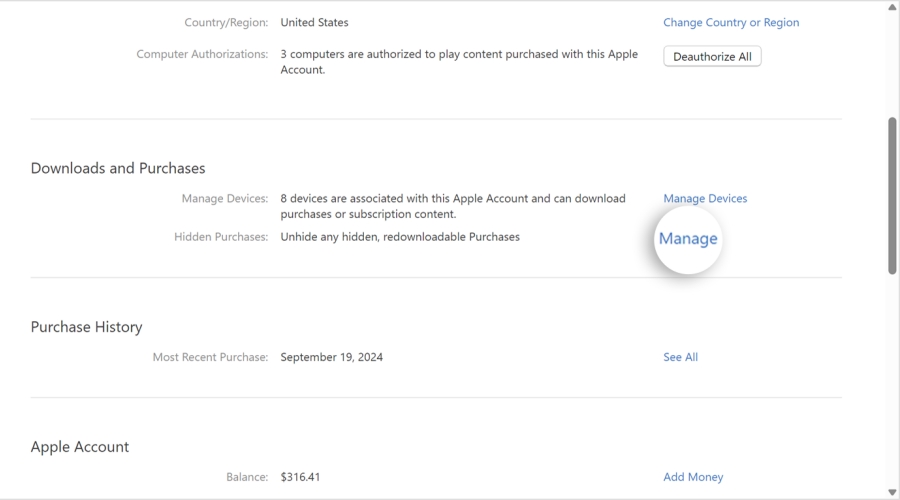Viewport: 900px width, 500px height.
Task: Open the Add Money link
Action: click(x=693, y=477)
